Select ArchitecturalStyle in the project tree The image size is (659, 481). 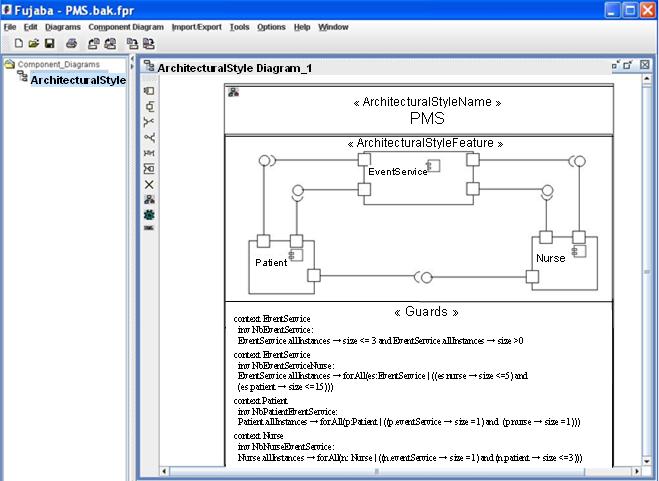pyautogui.click(x=77, y=80)
